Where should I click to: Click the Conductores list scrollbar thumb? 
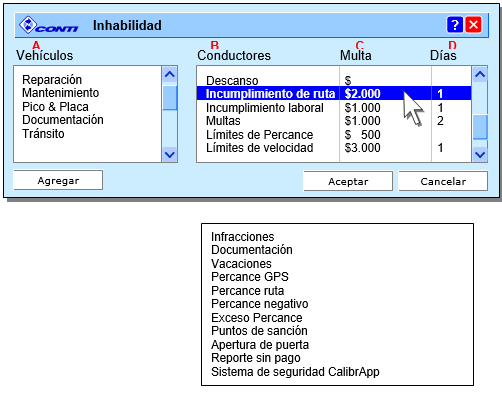pyautogui.click(x=480, y=127)
